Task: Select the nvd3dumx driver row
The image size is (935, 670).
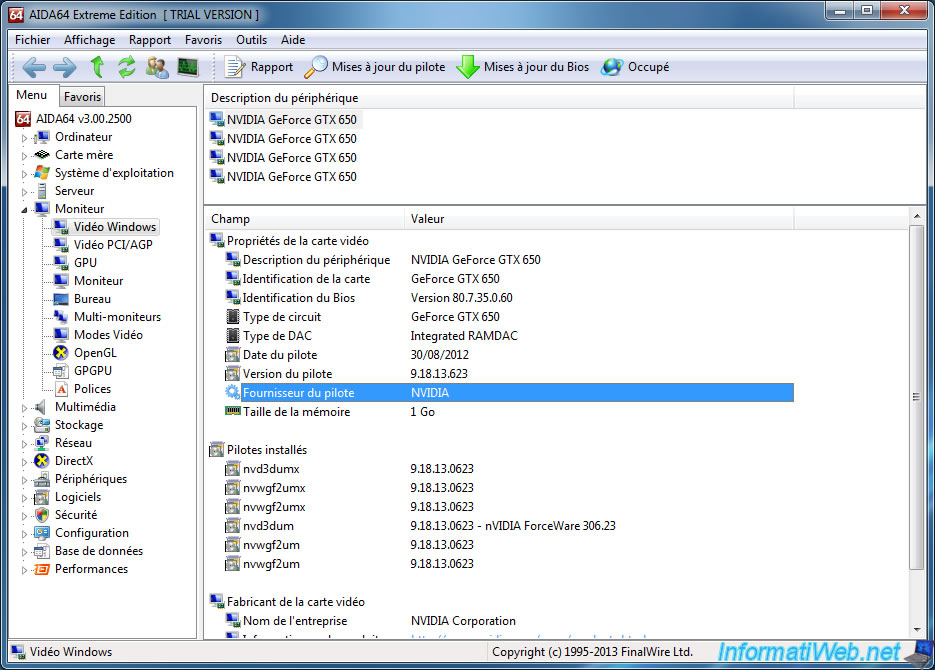Action: coord(509,469)
